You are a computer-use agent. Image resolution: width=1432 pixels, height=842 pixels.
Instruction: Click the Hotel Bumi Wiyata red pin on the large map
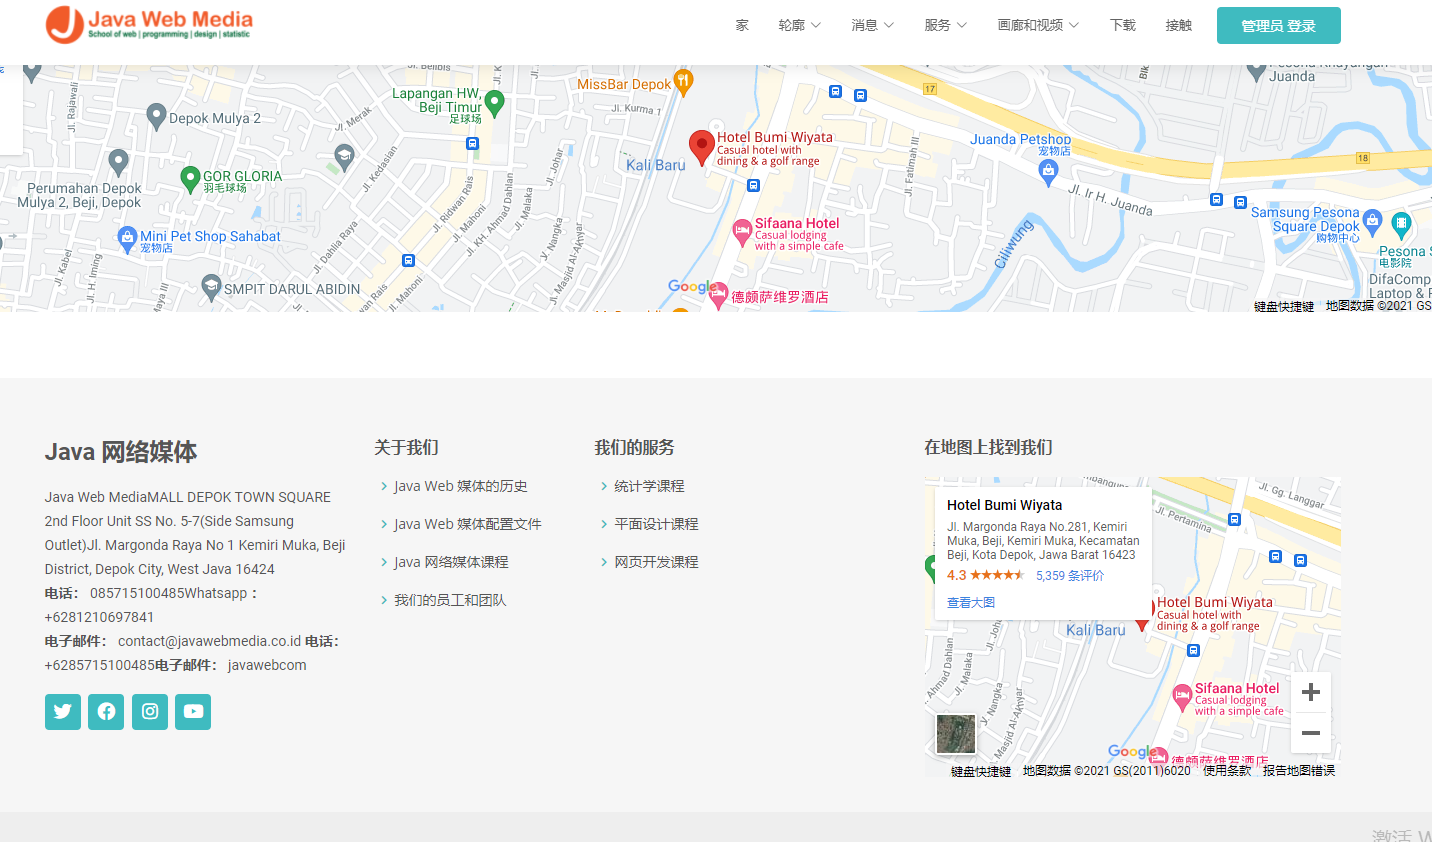pyautogui.click(x=702, y=147)
